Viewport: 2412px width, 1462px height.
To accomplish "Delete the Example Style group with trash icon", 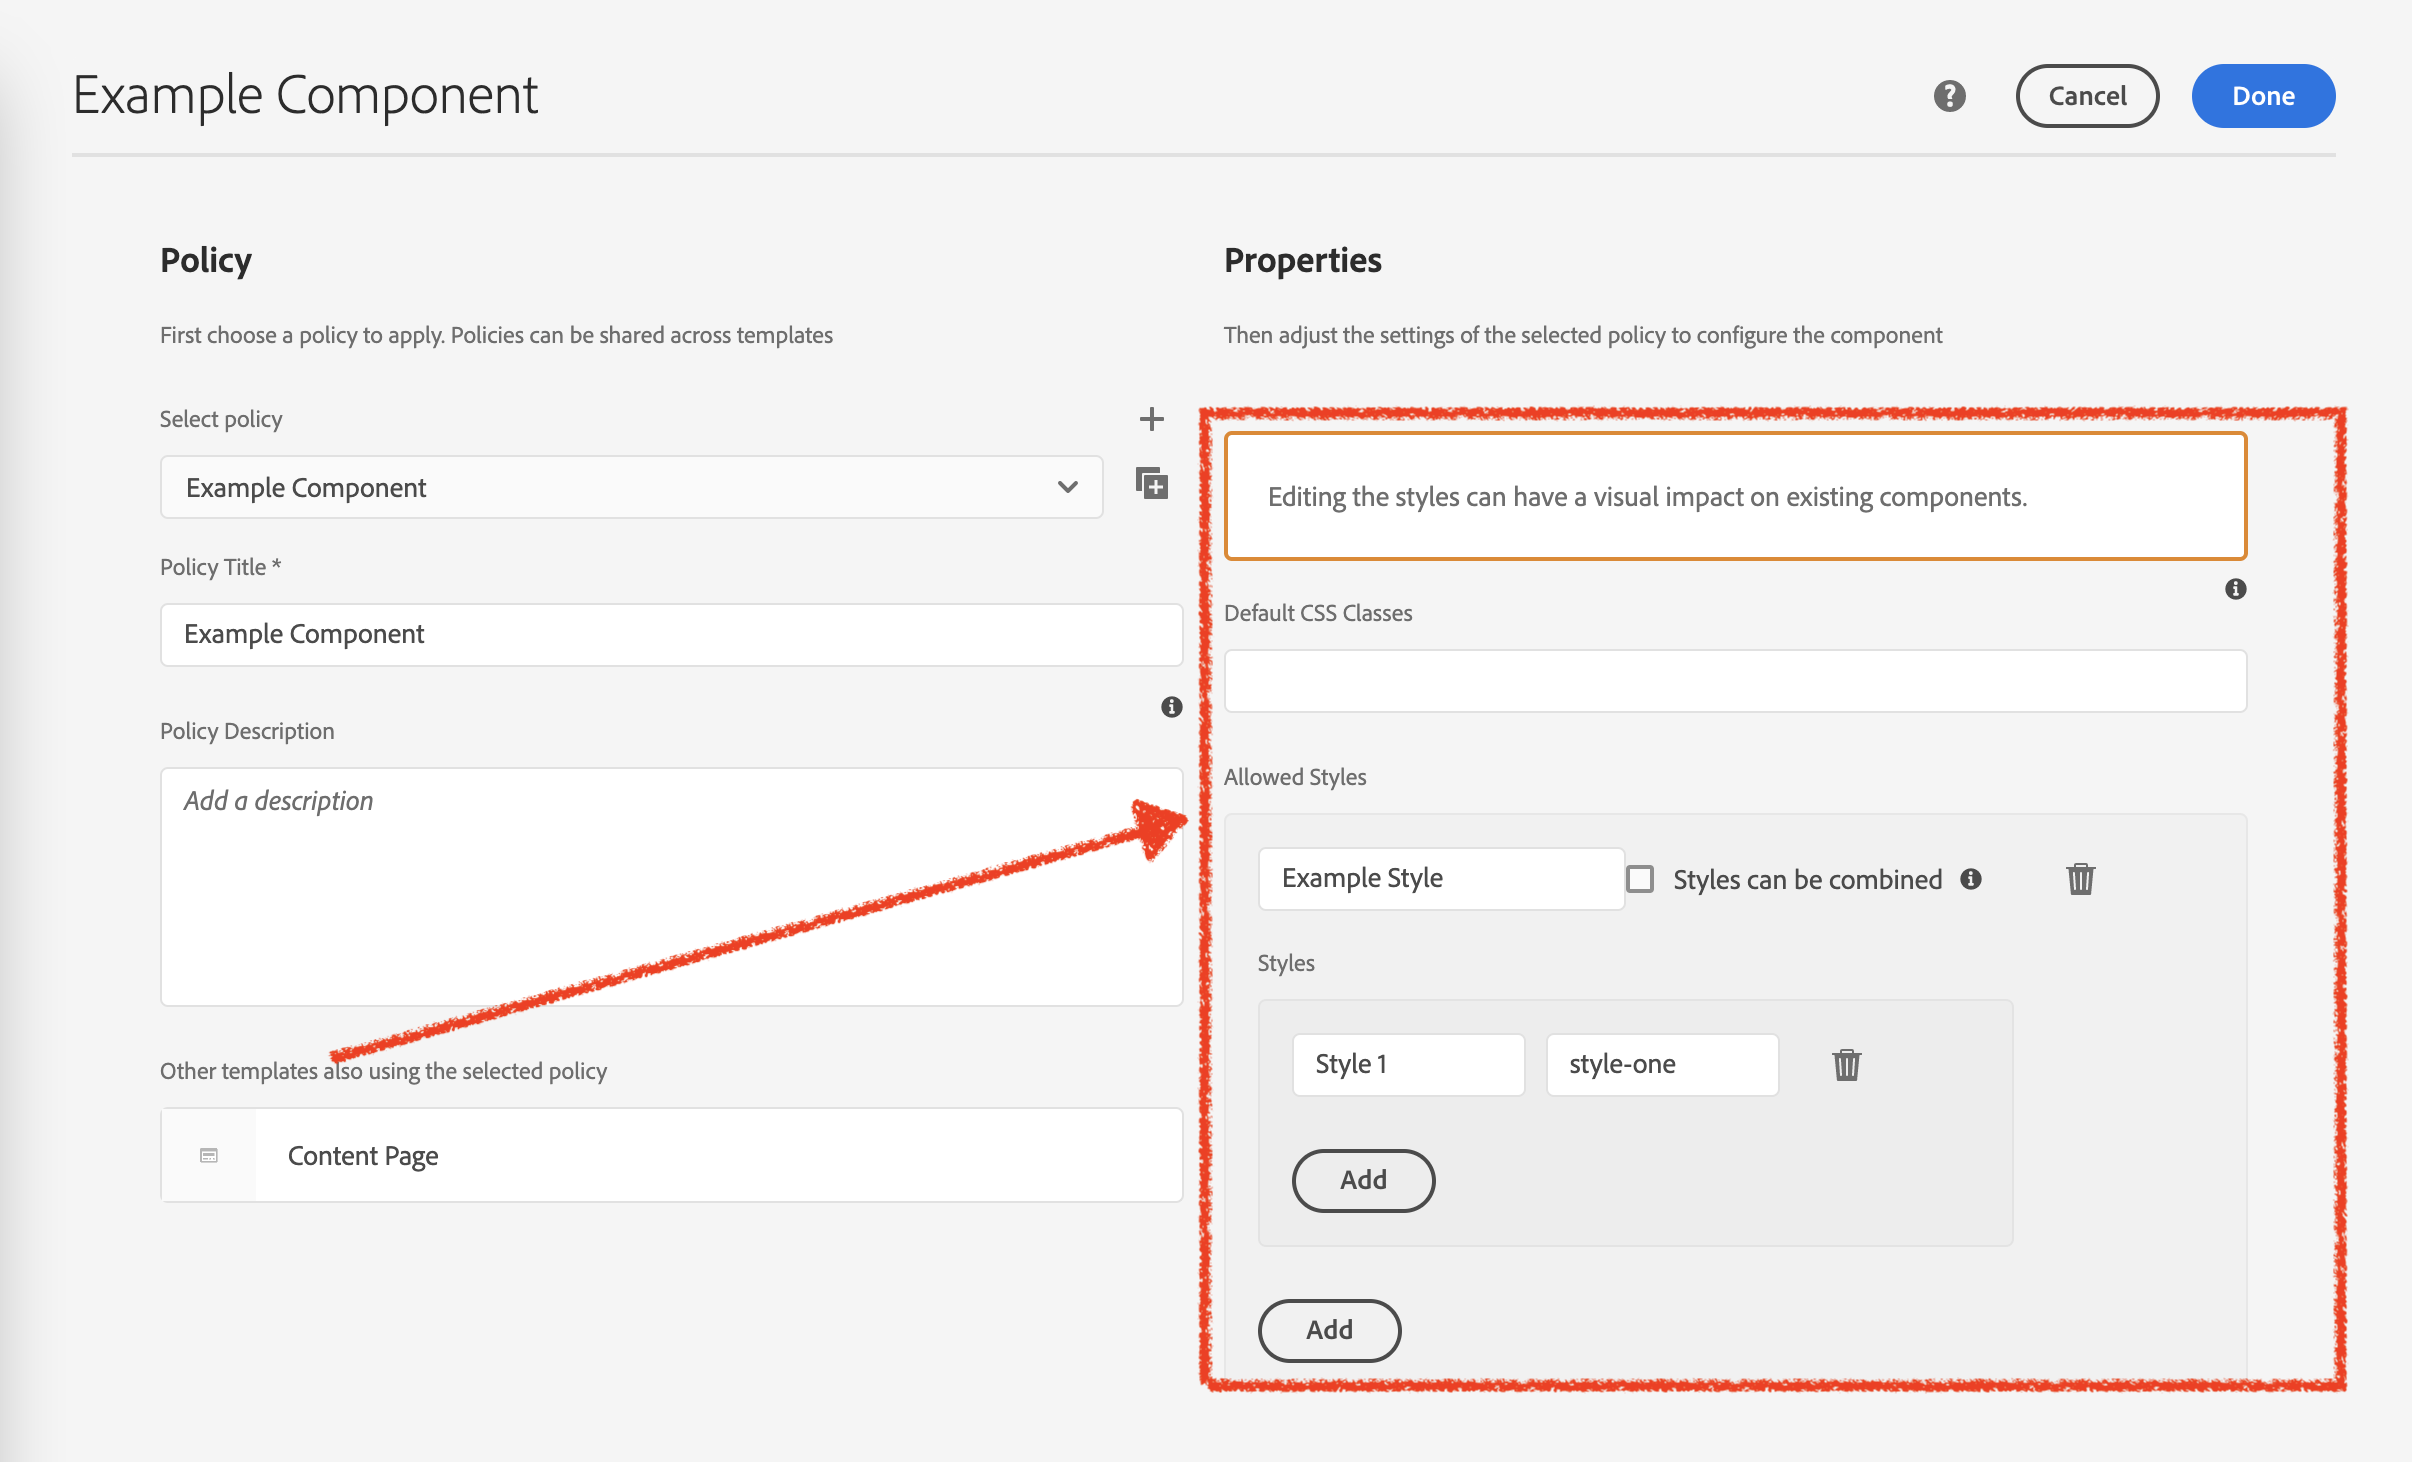I will (x=2080, y=879).
